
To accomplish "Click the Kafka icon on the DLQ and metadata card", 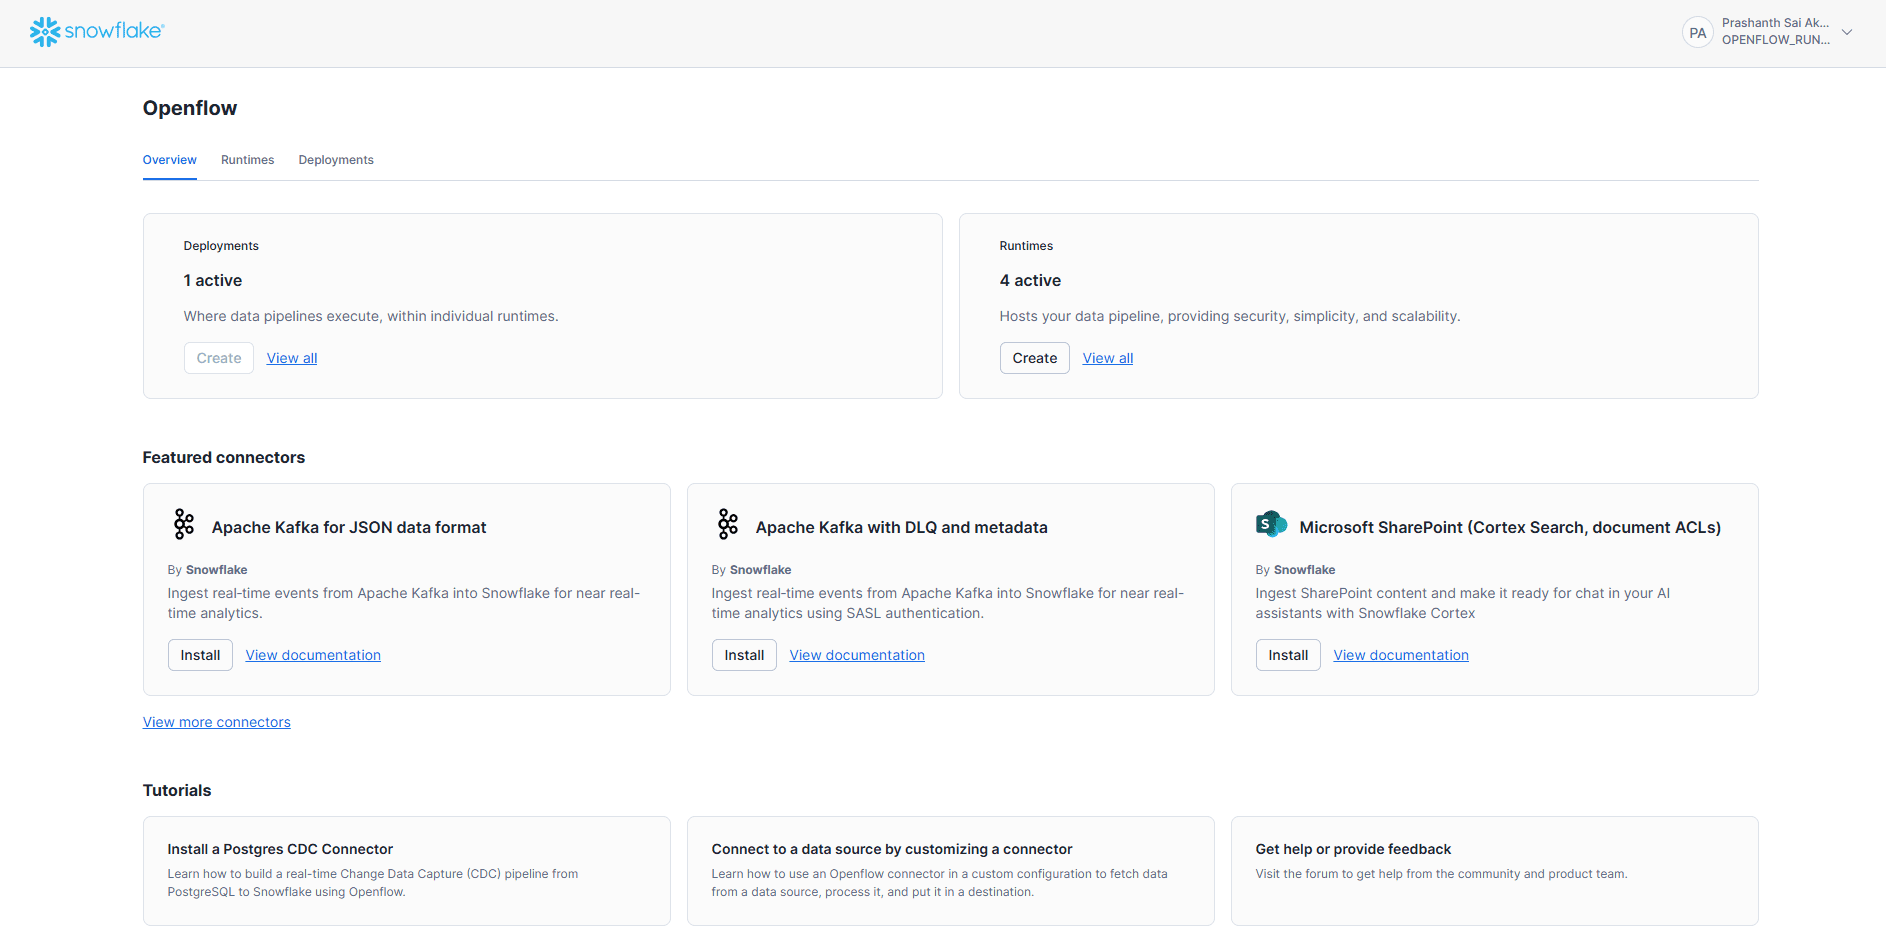I will tap(728, 524).
